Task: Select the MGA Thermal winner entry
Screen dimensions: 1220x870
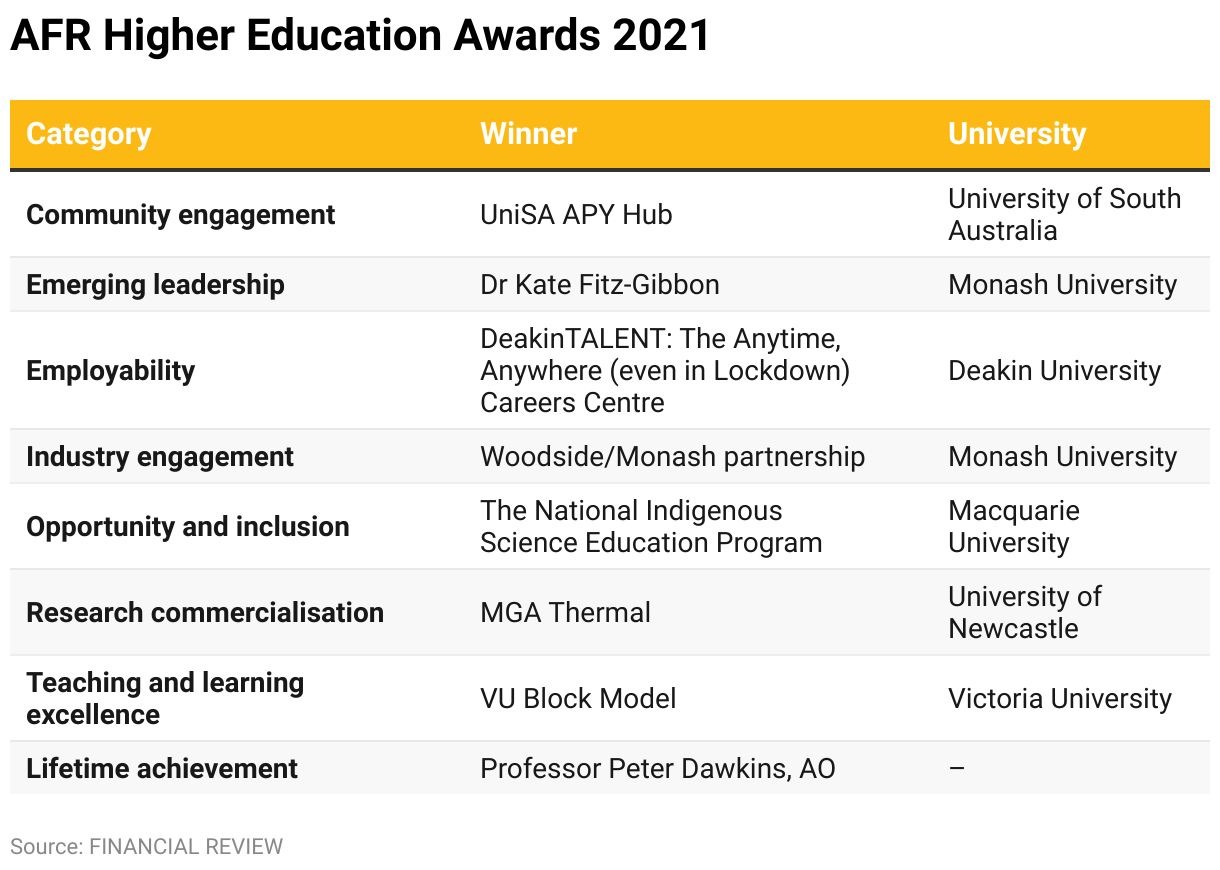Action: (x=565, y=613)
